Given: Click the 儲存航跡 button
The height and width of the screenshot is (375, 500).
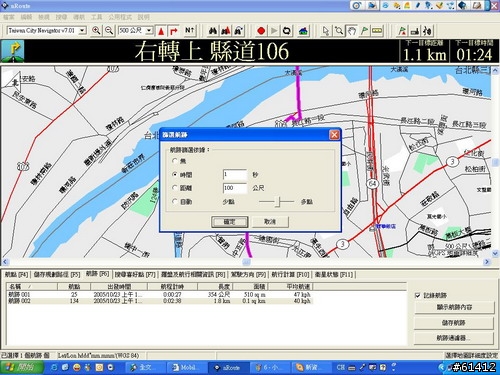Looking at the screenshot, I should click(454, 323).
